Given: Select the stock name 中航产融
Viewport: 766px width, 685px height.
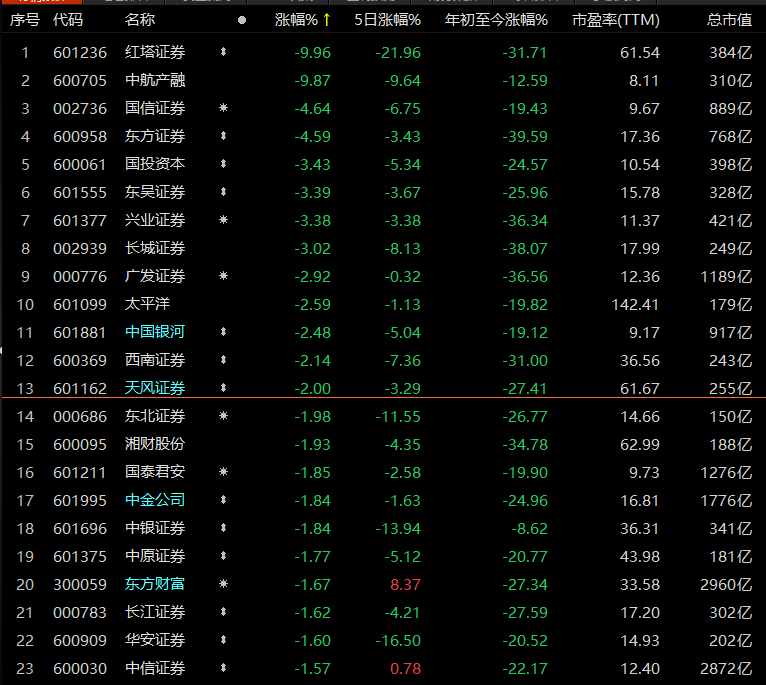Looking at the screenshot, I should (x=155, y=80).
